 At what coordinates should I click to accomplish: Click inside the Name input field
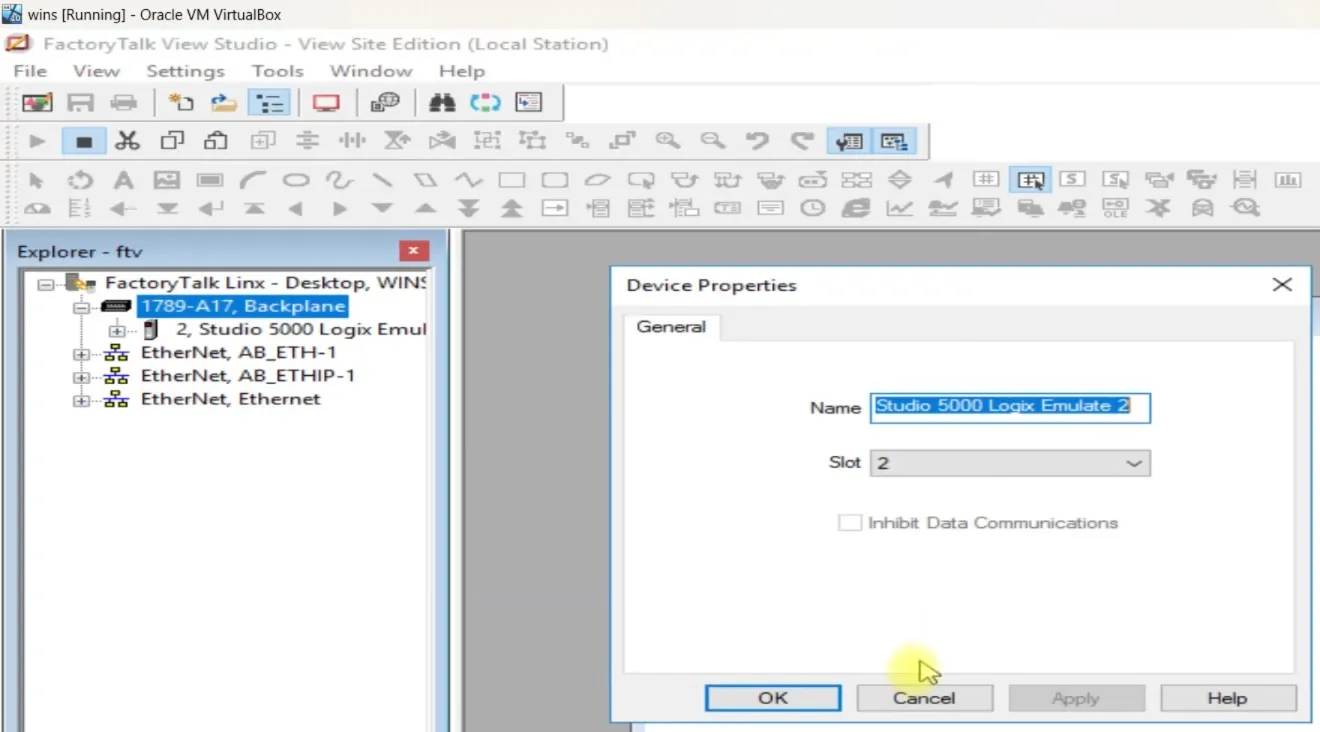(1010, 408)
